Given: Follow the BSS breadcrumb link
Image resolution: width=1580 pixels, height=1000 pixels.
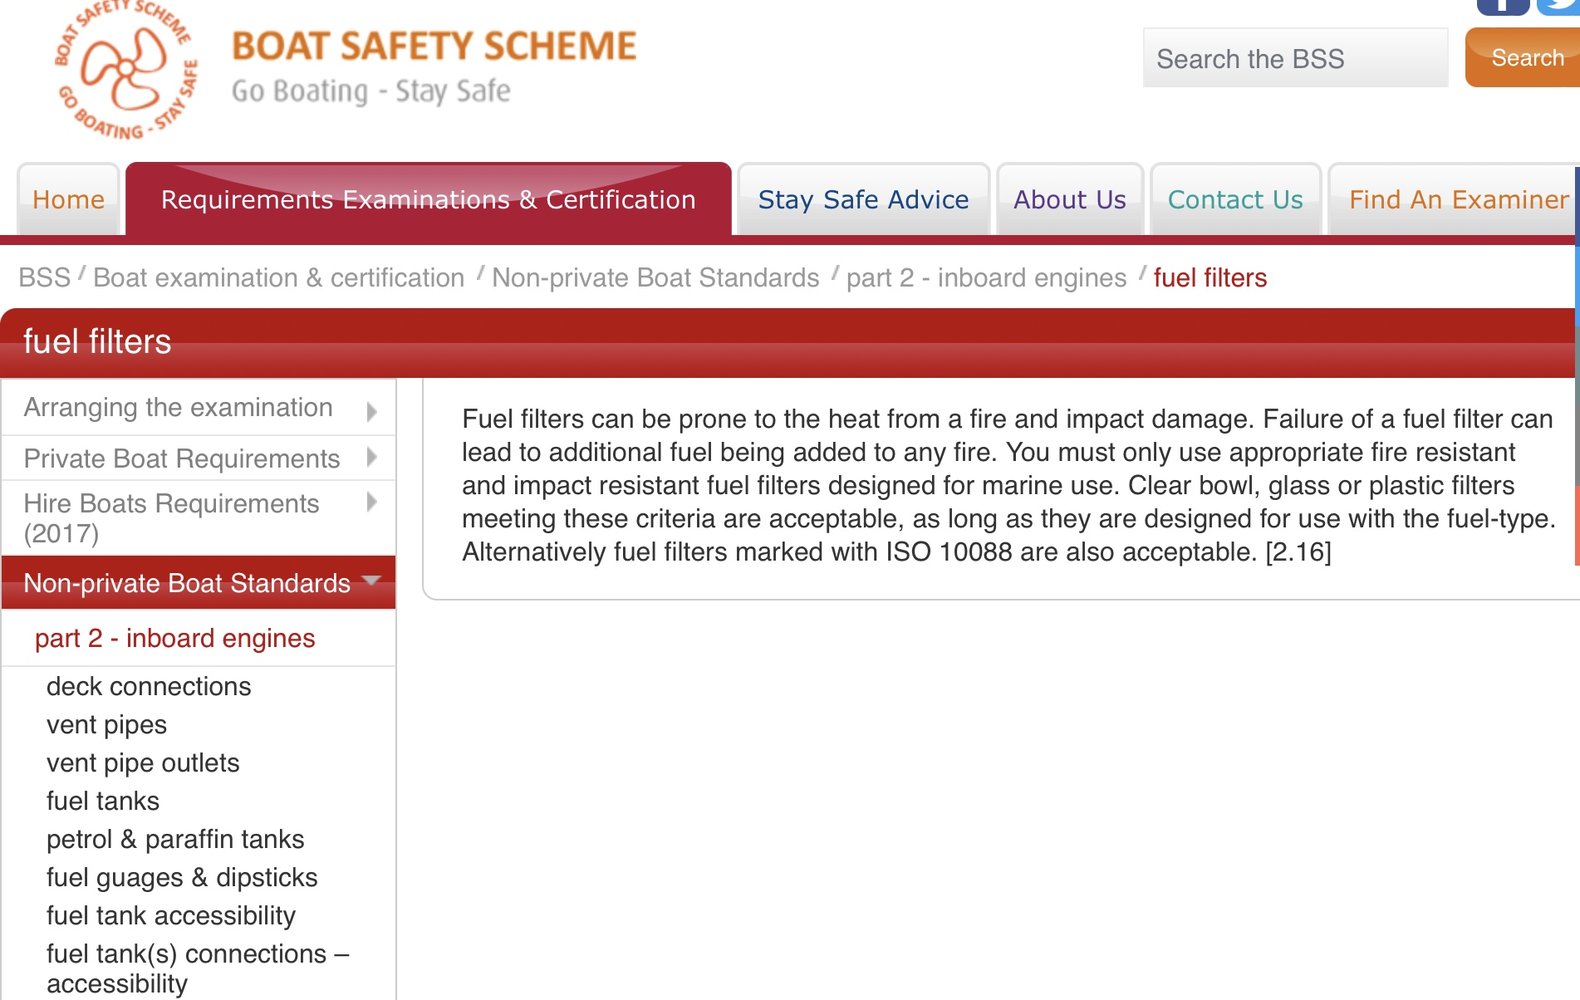Looking at the screenshot, I should pyautogui.click(x=45, y=278).
